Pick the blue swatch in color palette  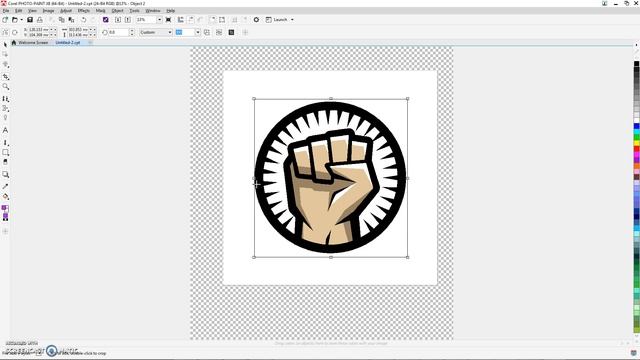point(636,127)
